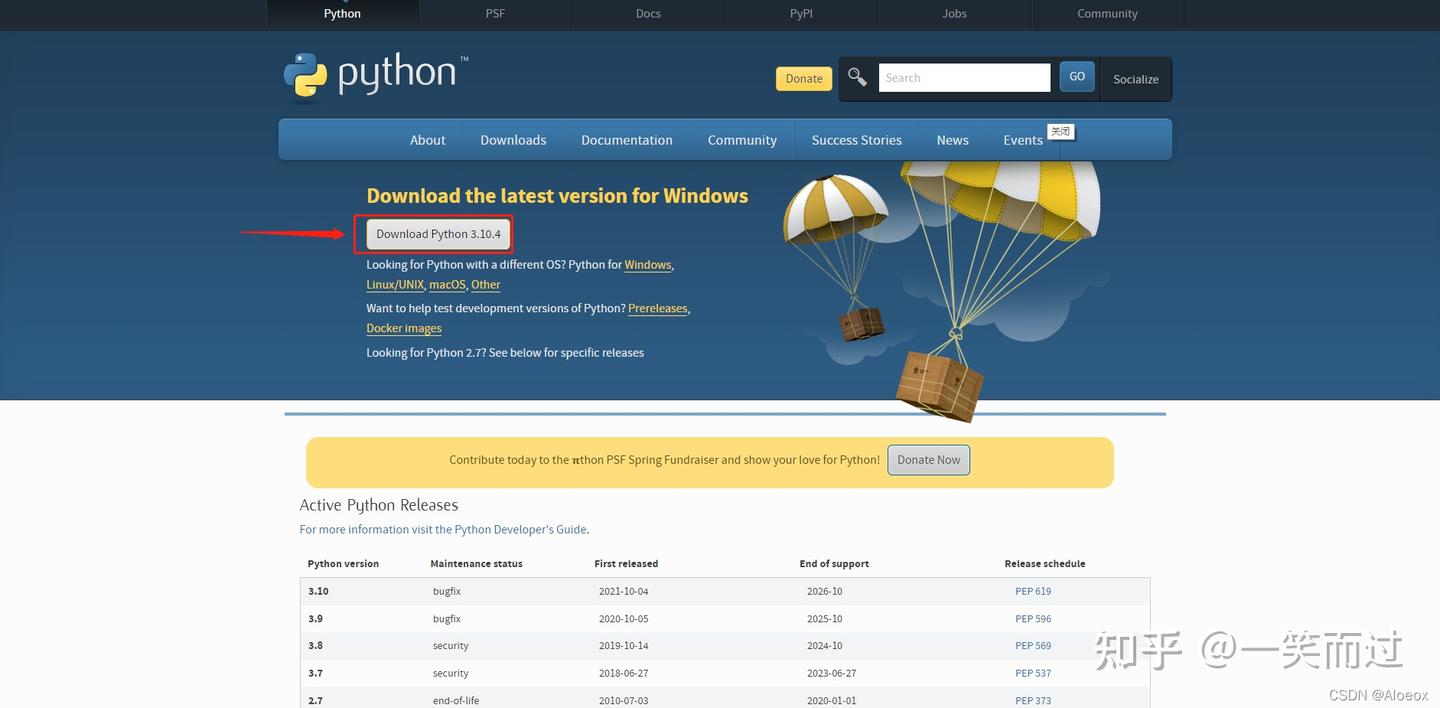Open PEP 619 release schedule
Screen dimensions: 1440x708
(x=1032, y=590)
